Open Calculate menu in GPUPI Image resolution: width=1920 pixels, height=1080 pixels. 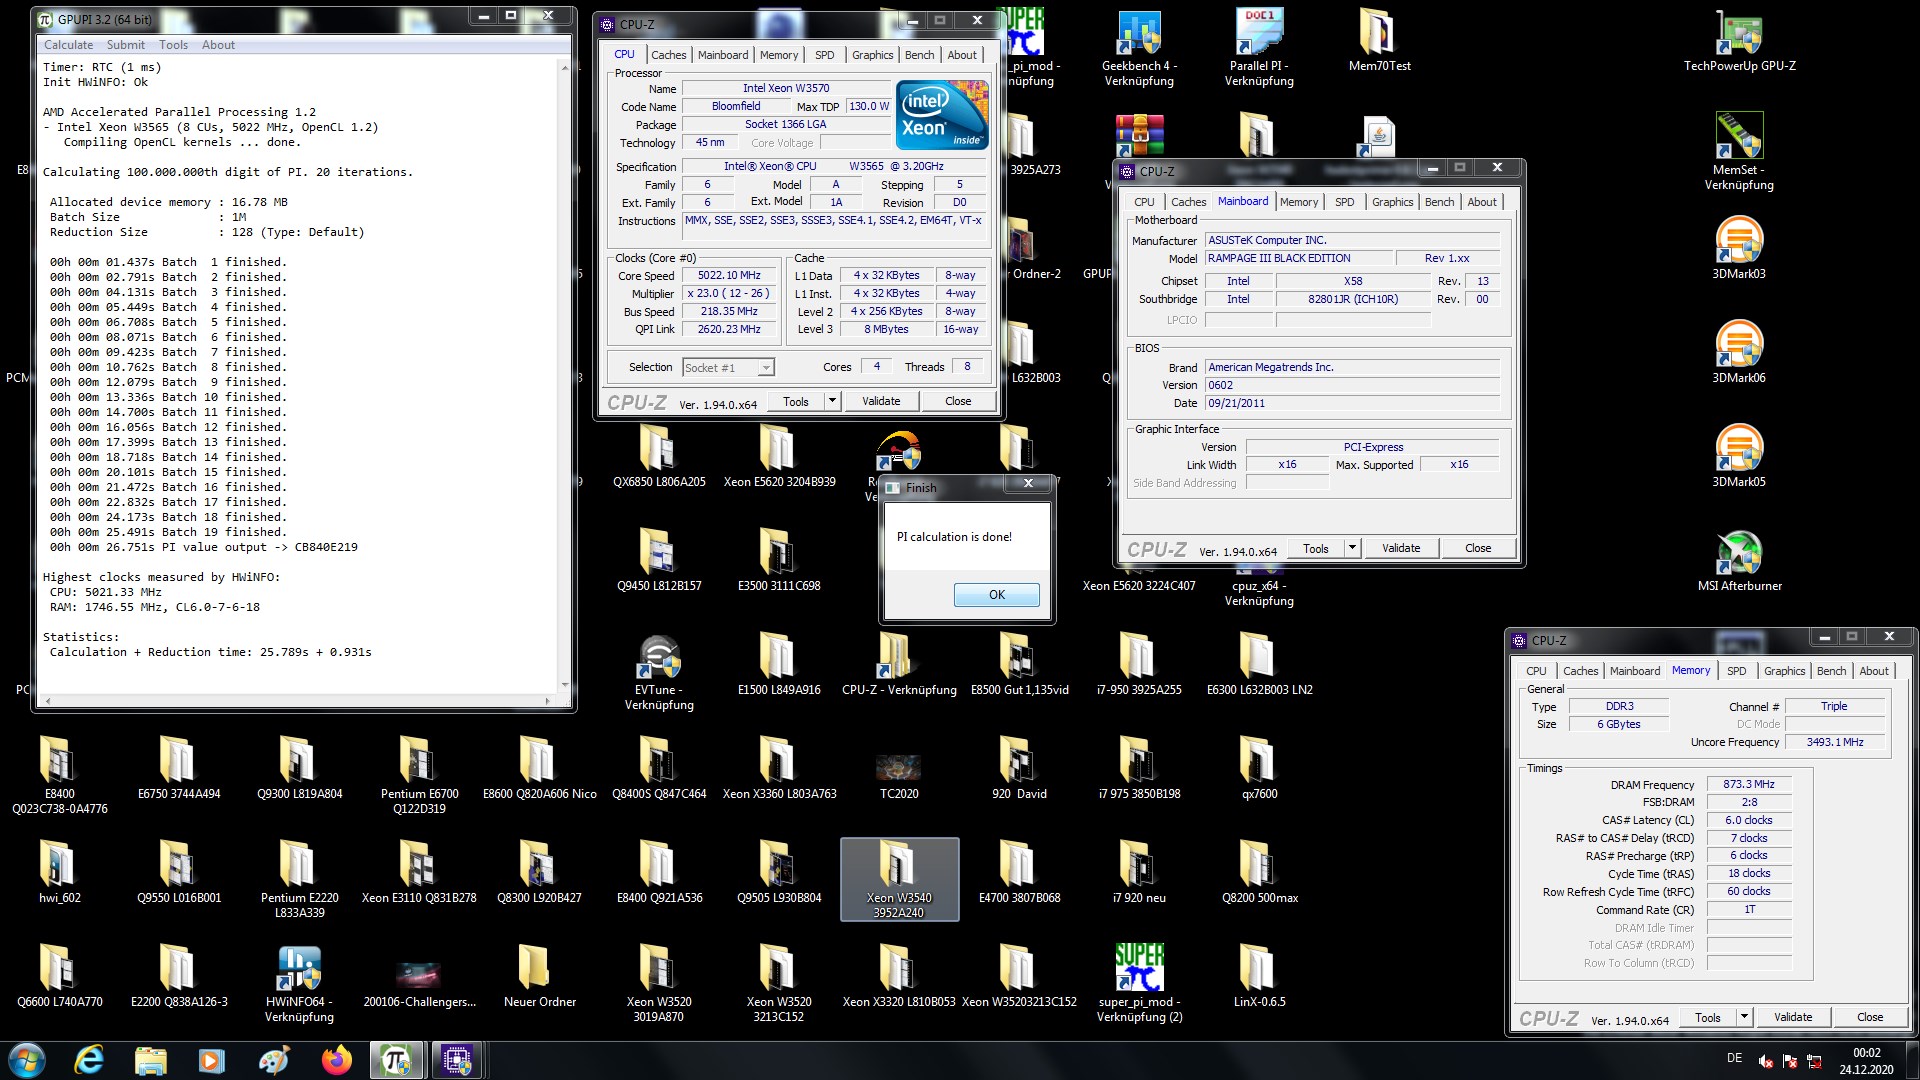click(68, 45)
